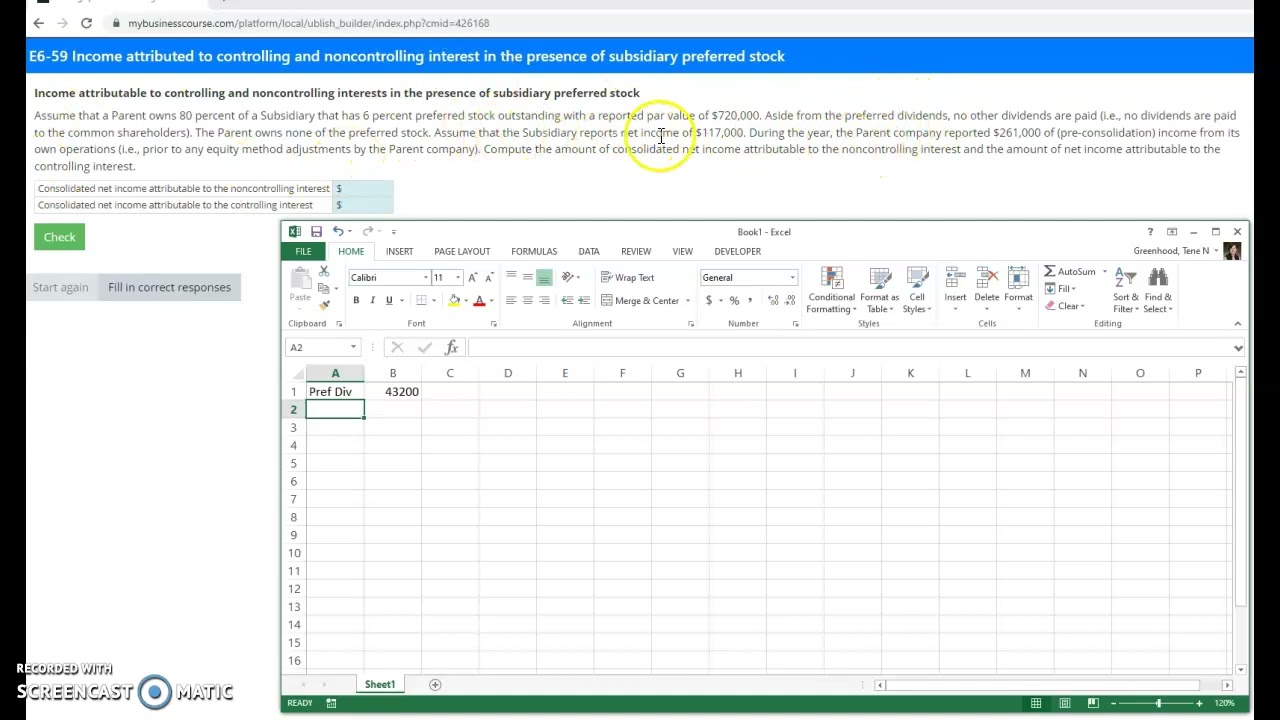Open the font name Calibri dropdown
Image resolution: width=1280 pixels, height=720 pixels.
(x=426, y=277)
